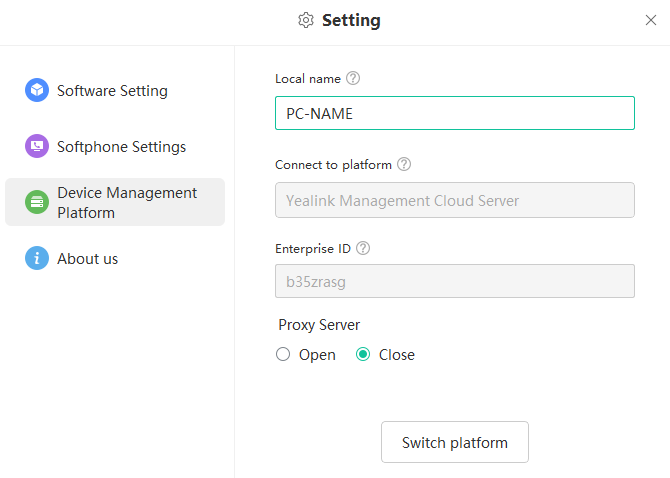Click the purple Softphone Settings icon

click(37, 146)
